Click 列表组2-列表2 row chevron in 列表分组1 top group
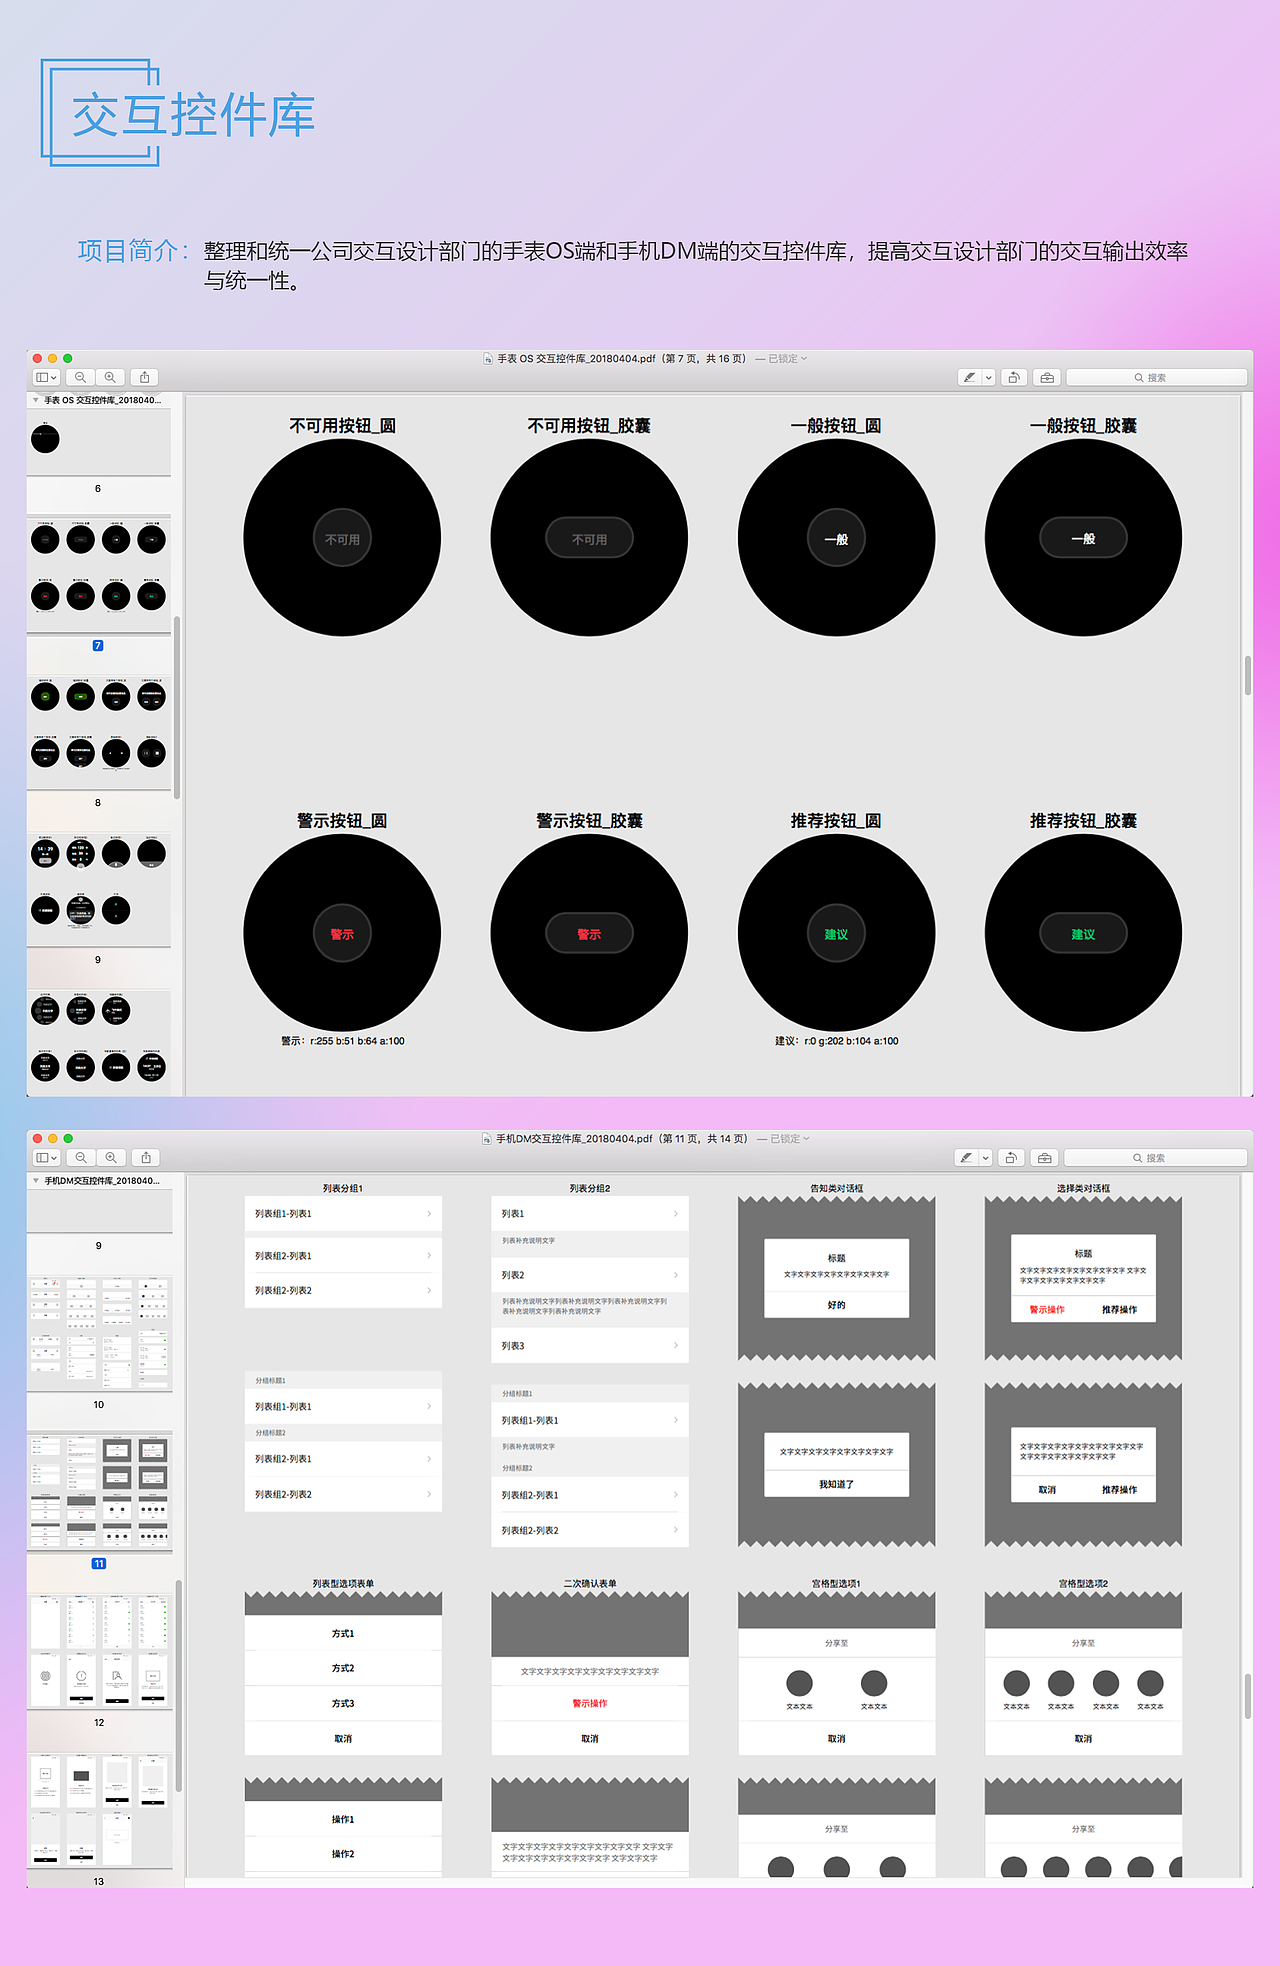 pyautogui.click(x=429, y=1290)
